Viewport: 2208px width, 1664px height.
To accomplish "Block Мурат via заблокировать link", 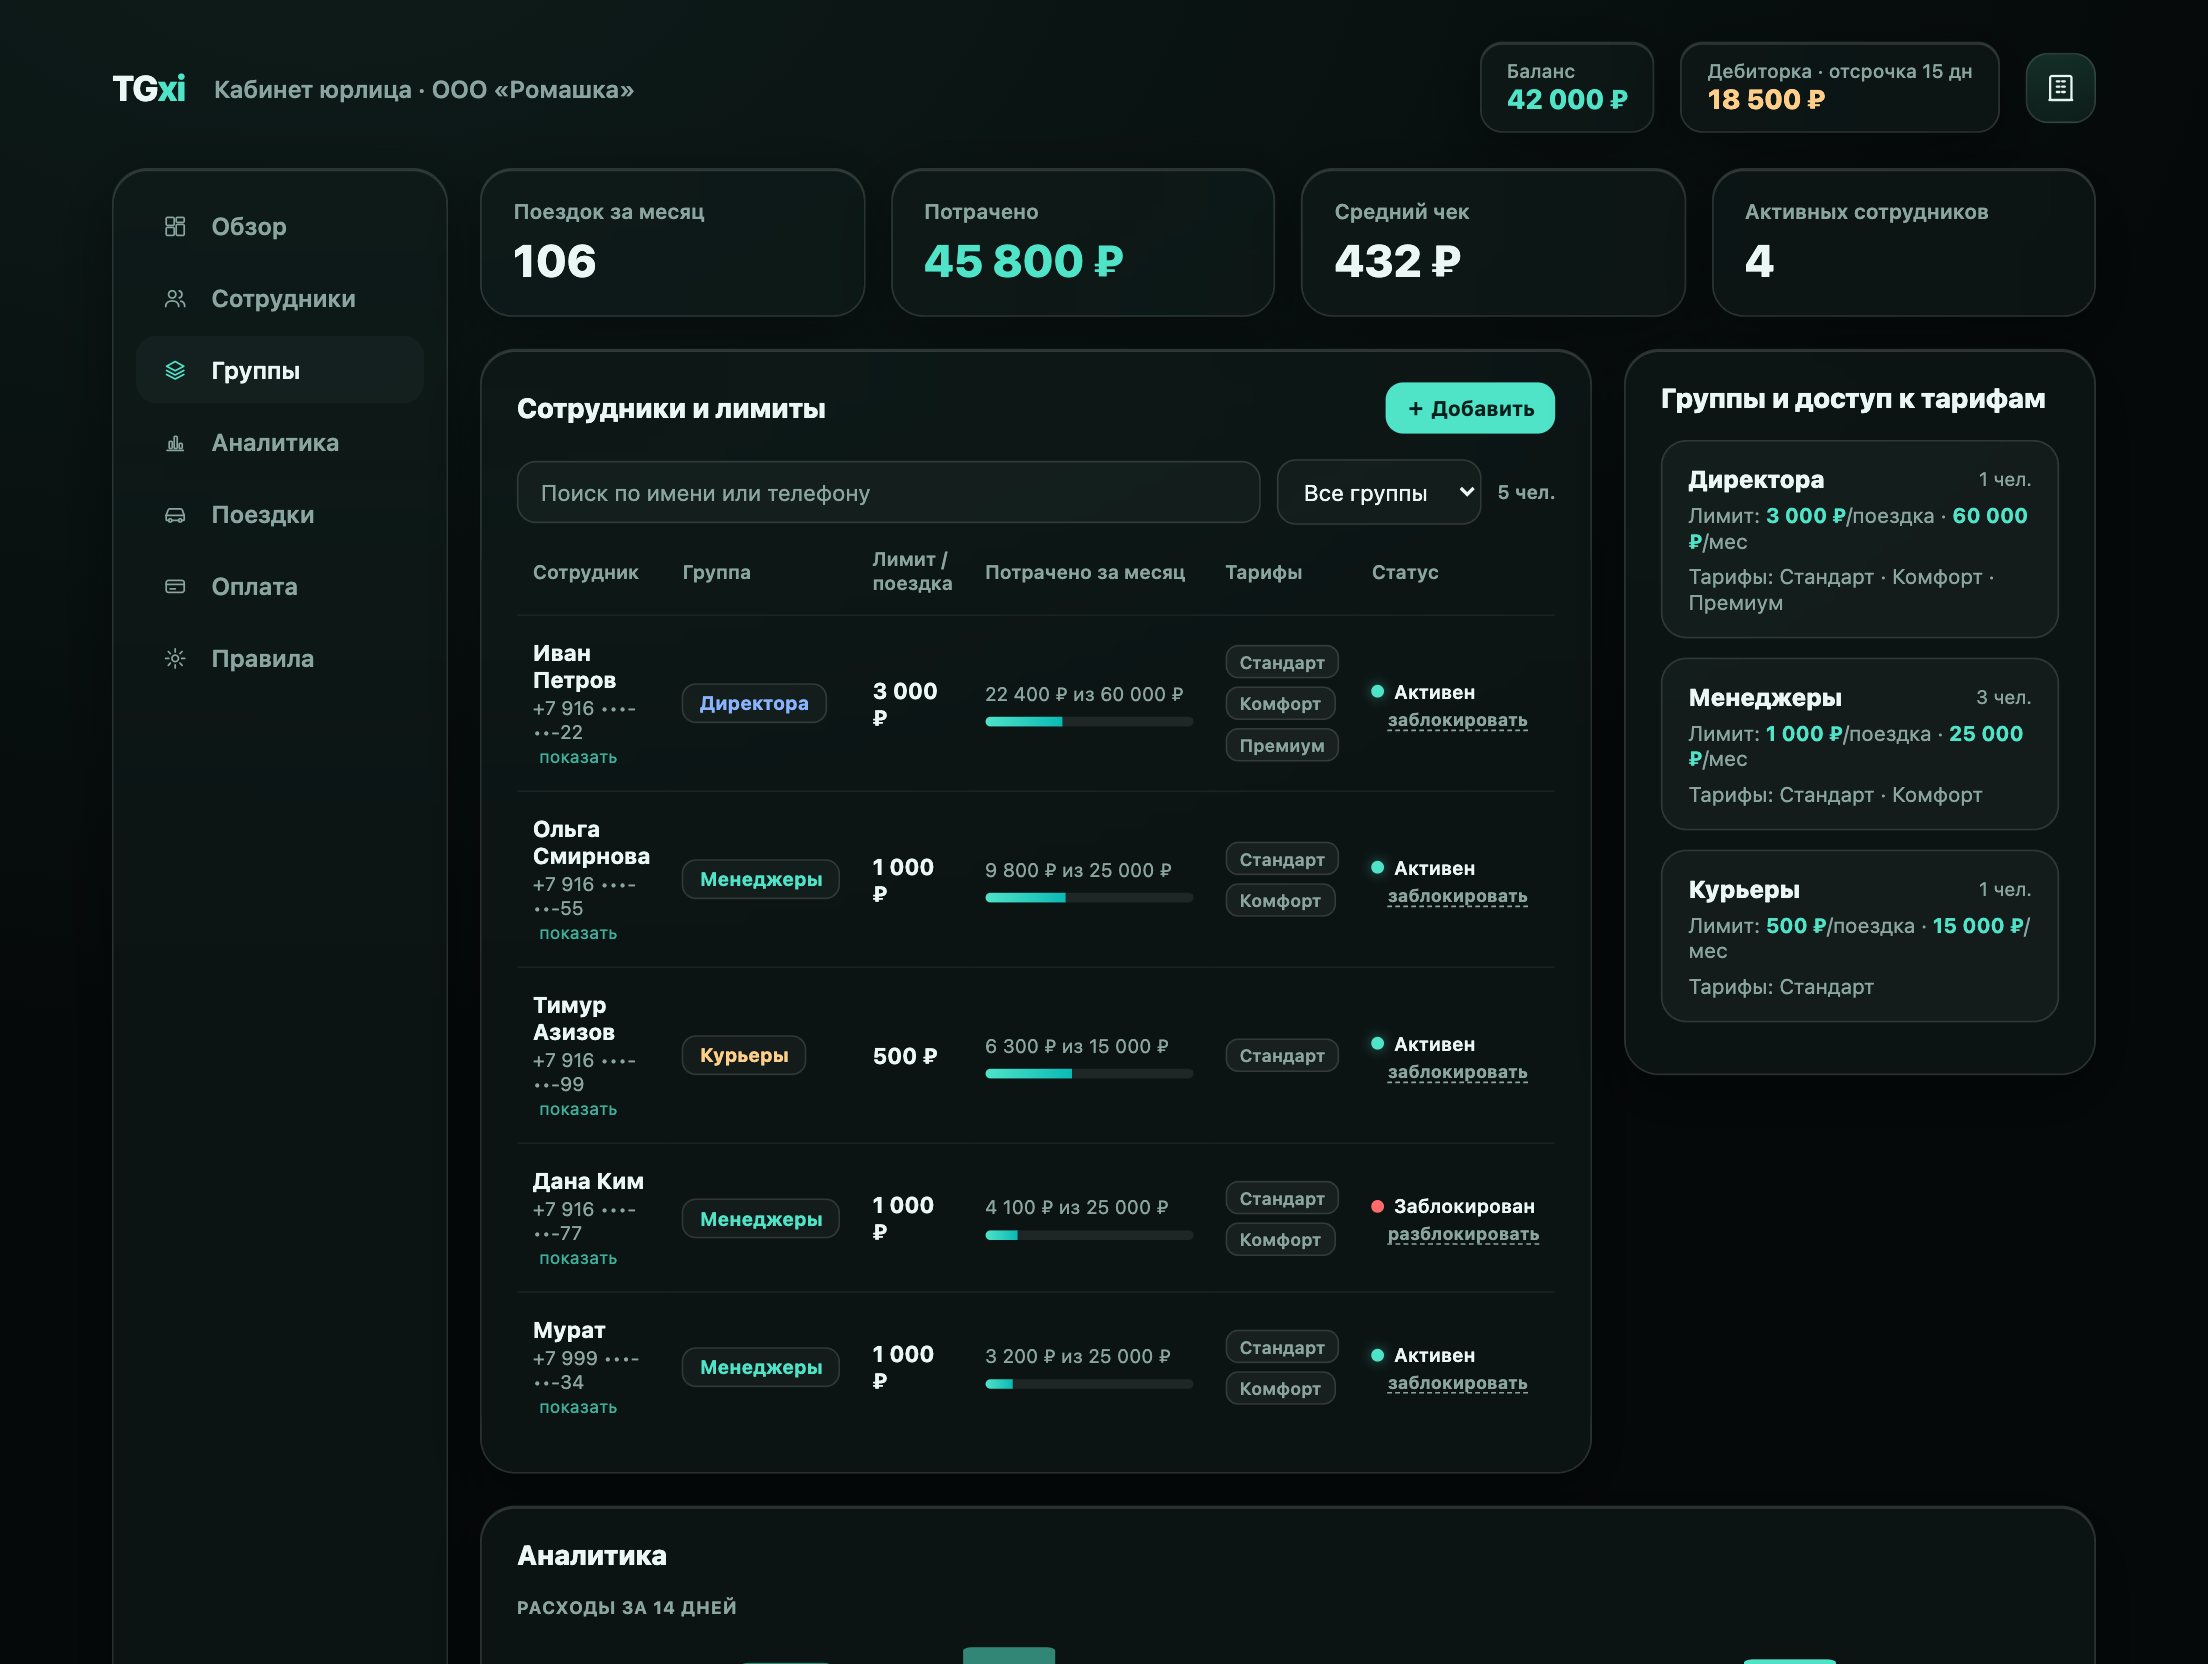I will (1457, 1383).
